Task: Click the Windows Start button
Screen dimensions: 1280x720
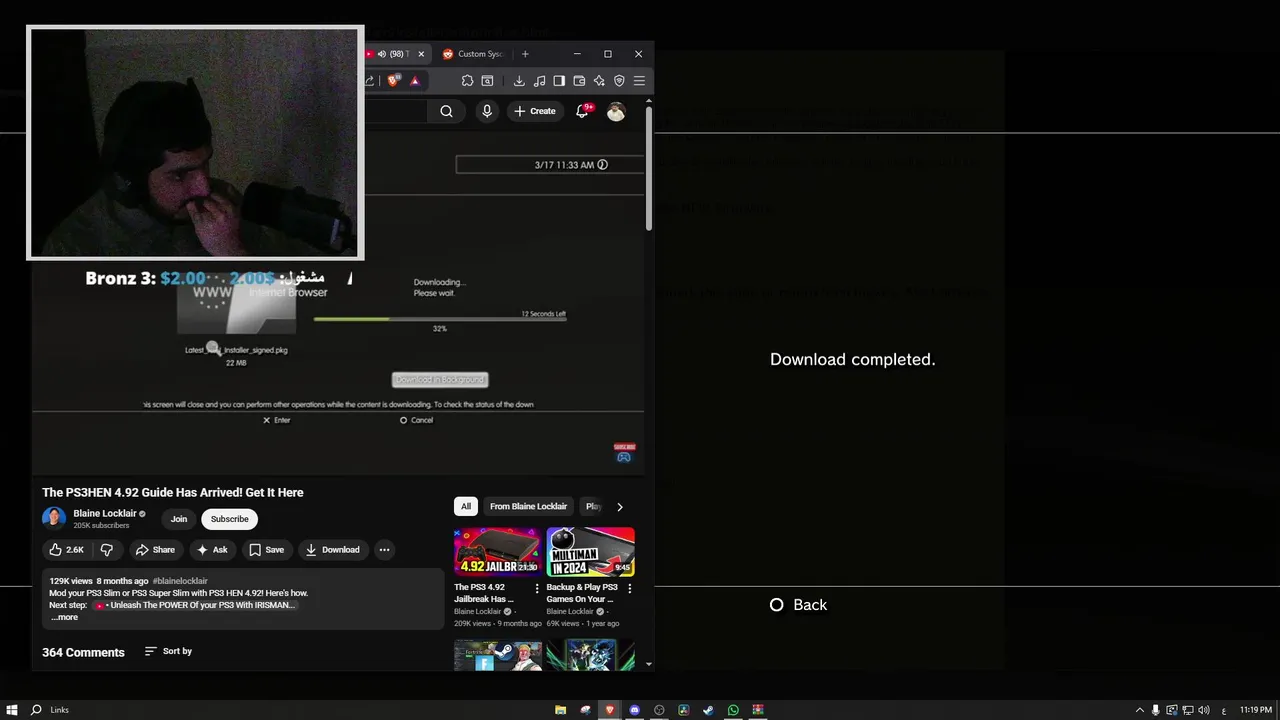Action: pyautogui.click(x=12, y=710)
